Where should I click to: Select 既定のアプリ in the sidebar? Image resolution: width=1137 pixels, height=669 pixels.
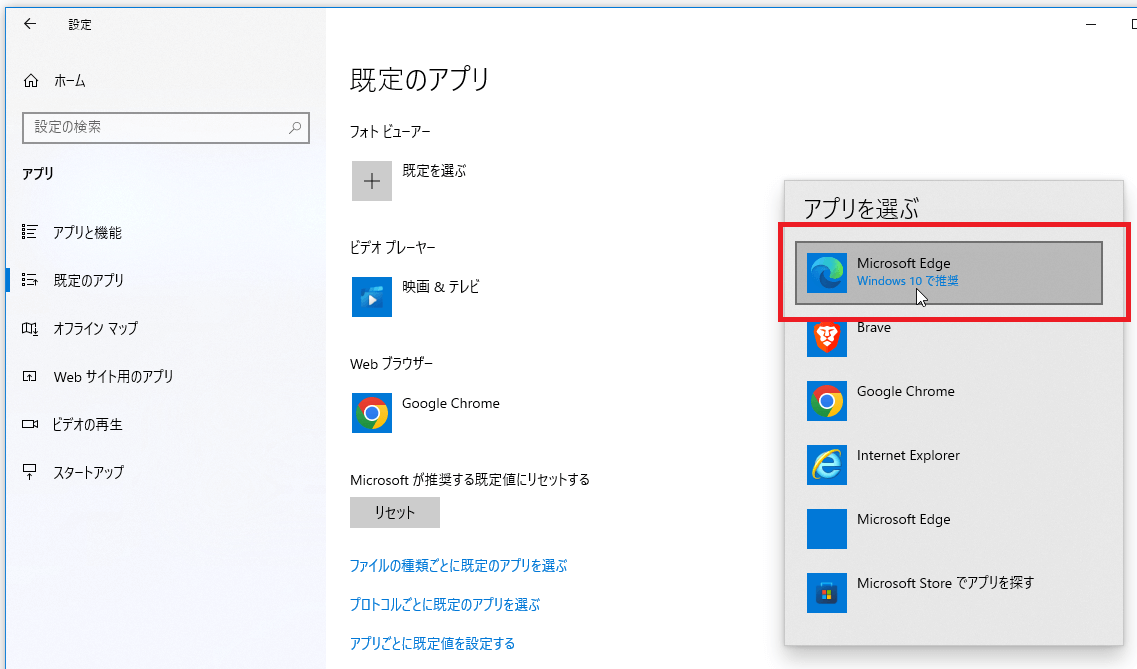(x=88, y=281)
